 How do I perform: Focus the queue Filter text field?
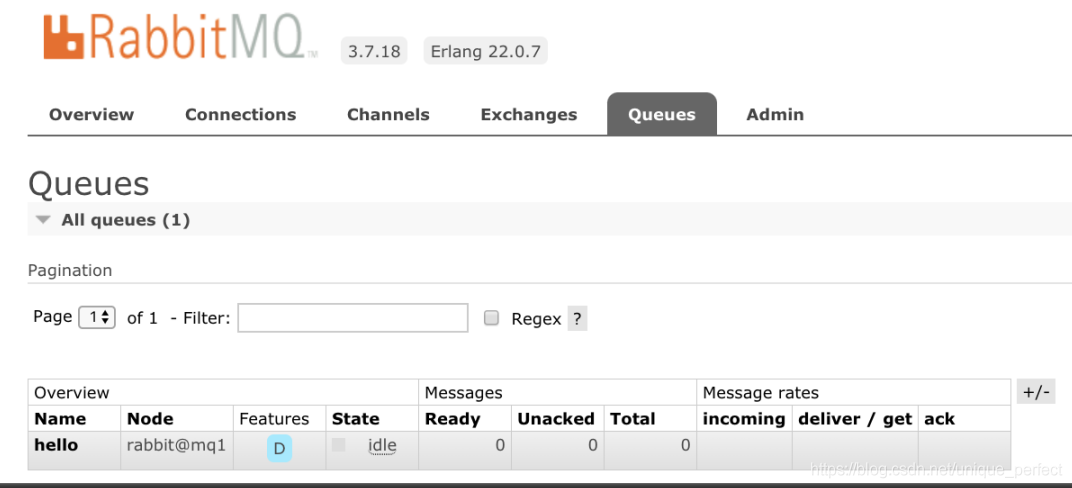coord(352,318)
